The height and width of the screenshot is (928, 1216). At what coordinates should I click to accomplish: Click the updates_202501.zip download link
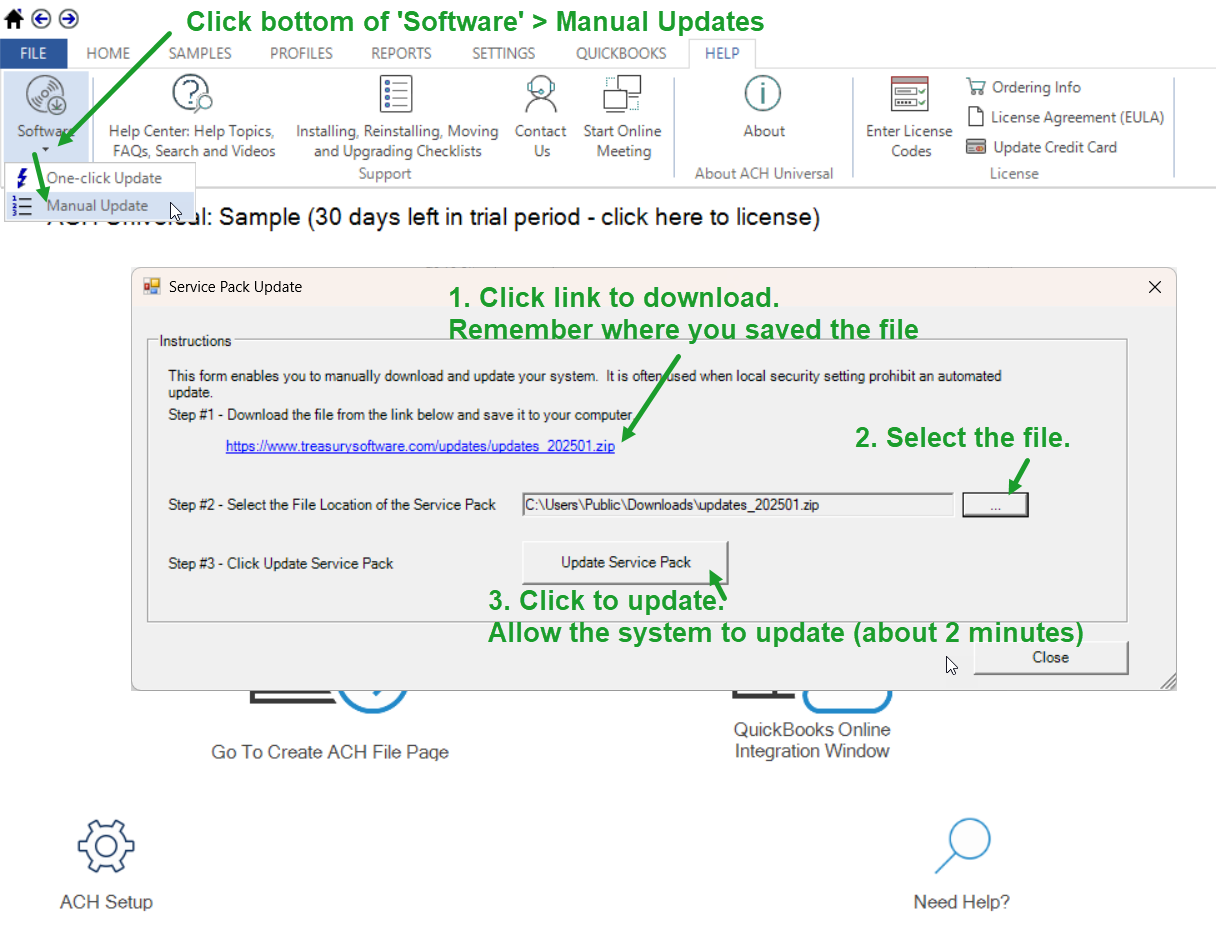coord(420,447)
